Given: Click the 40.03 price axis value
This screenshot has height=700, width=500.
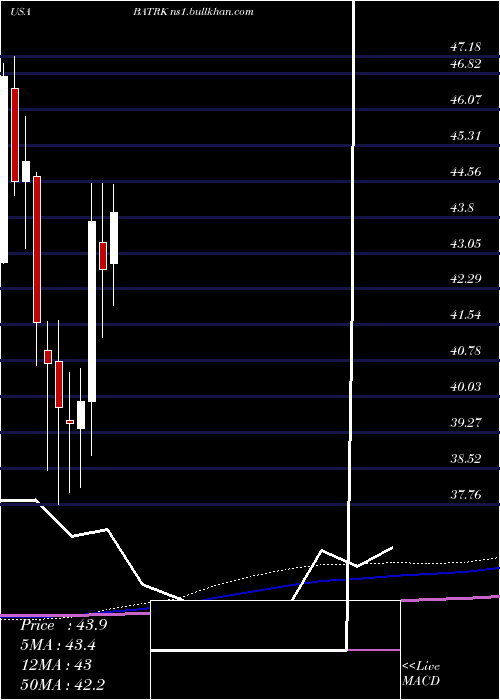Looking at the screenshot, I should click(x=466, y=387).
